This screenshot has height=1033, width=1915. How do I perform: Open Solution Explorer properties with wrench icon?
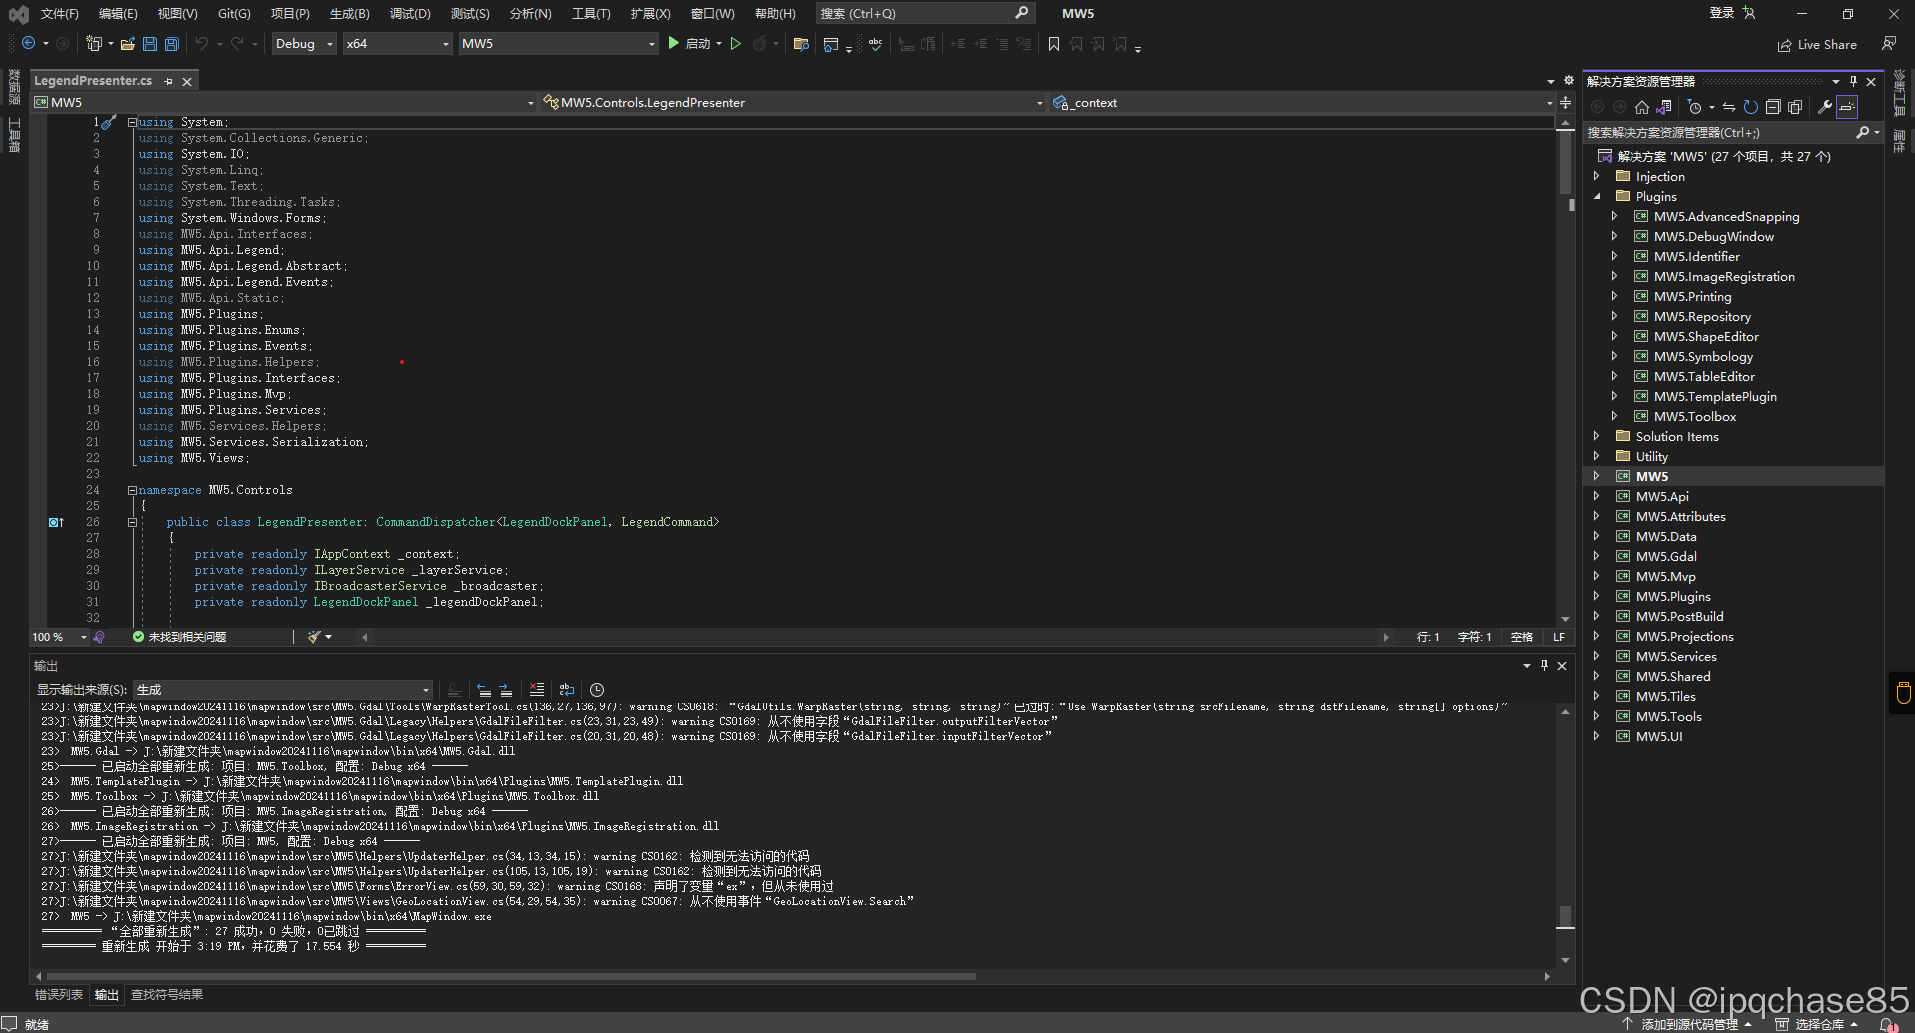click(x=1826, y=107)
